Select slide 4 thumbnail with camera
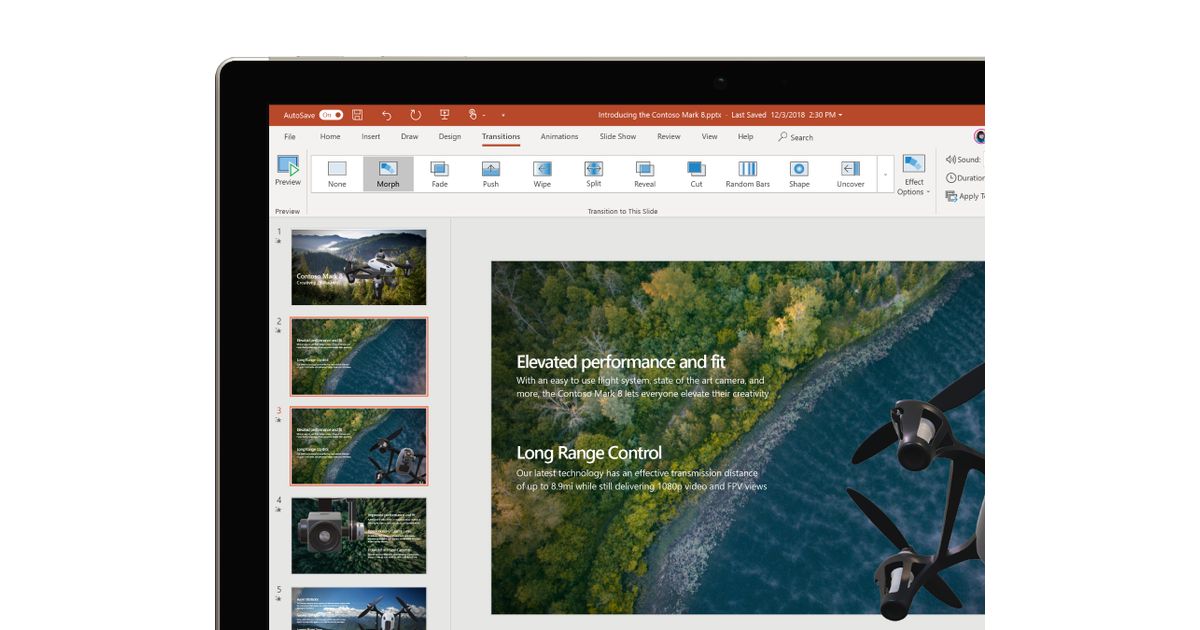Screen dimensions: 1200x630 358,536
